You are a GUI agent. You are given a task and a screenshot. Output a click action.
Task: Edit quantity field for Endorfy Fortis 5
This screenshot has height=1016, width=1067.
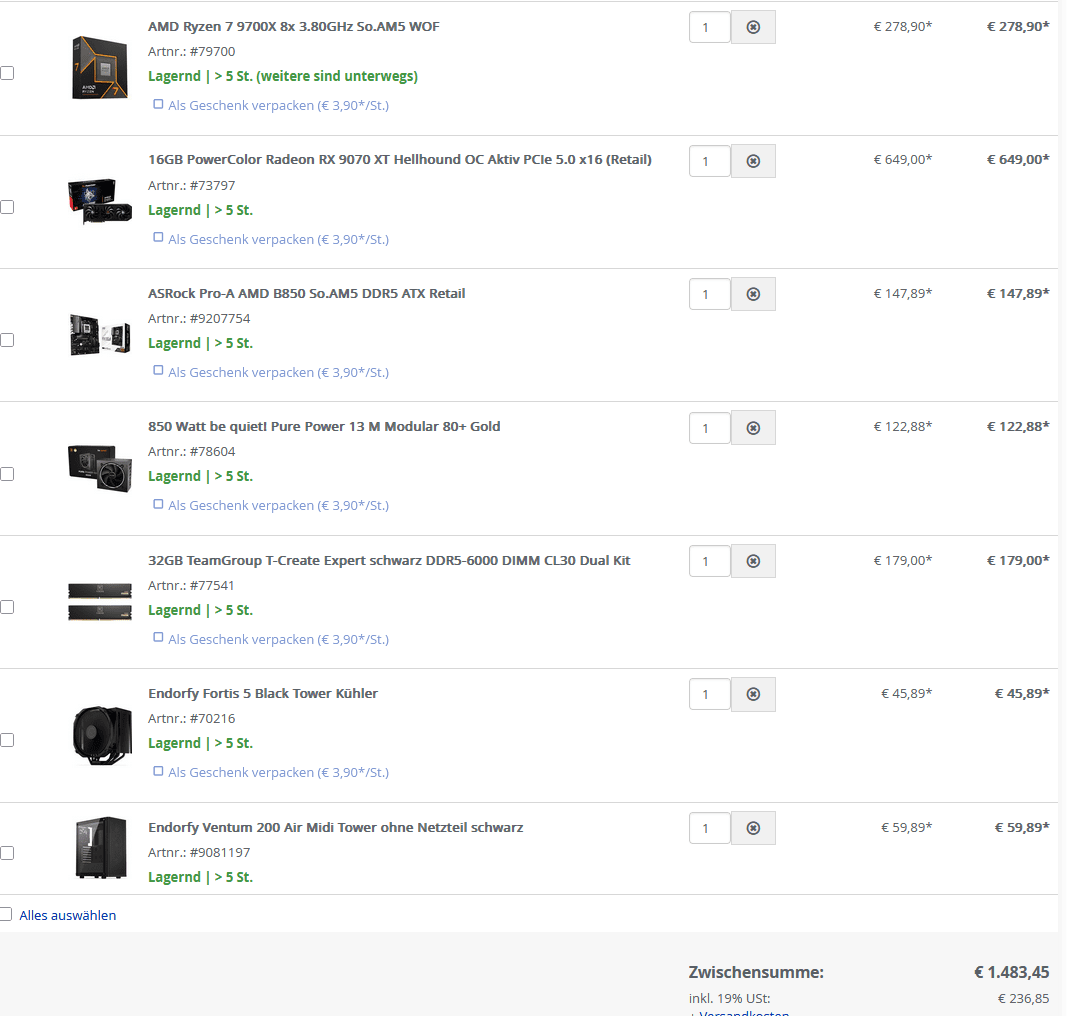(710, 694)
